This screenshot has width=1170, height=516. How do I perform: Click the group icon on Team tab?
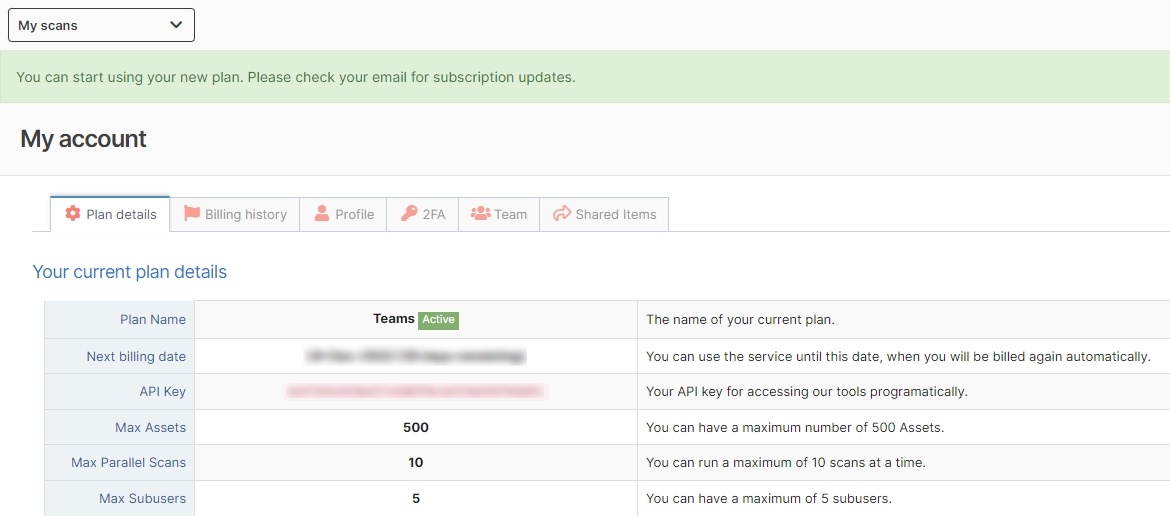(x=480, y=214)
